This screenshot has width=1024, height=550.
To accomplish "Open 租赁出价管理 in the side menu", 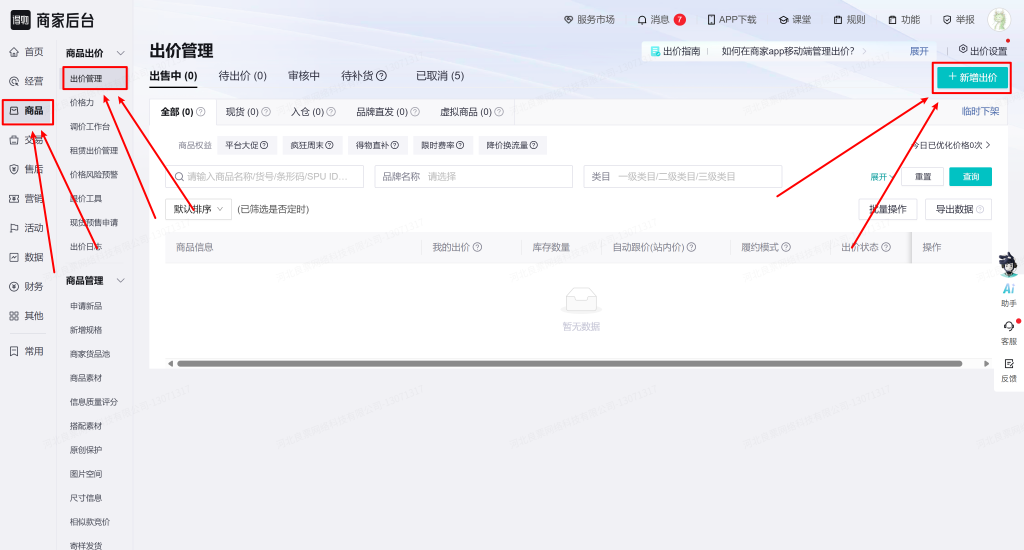I will coord(94,150).
